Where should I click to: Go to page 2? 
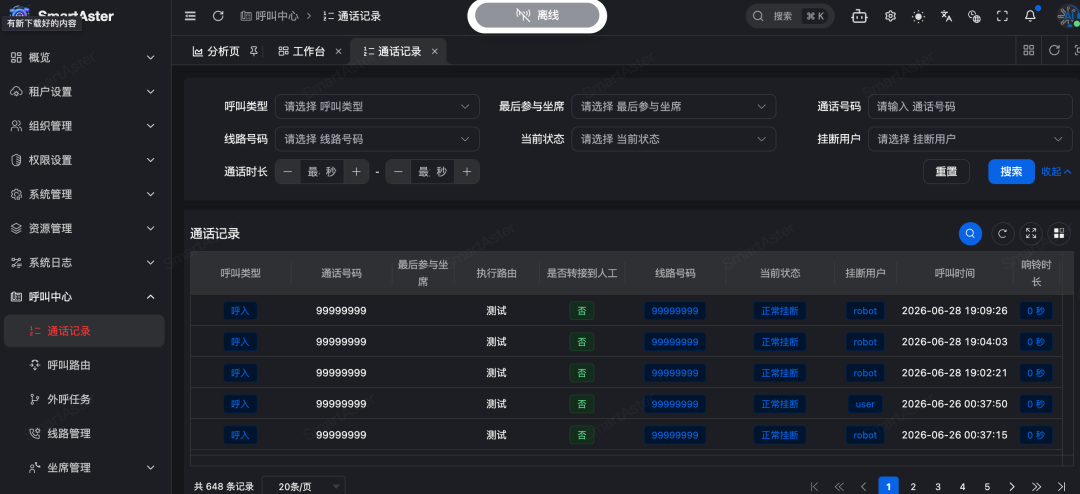913,486
